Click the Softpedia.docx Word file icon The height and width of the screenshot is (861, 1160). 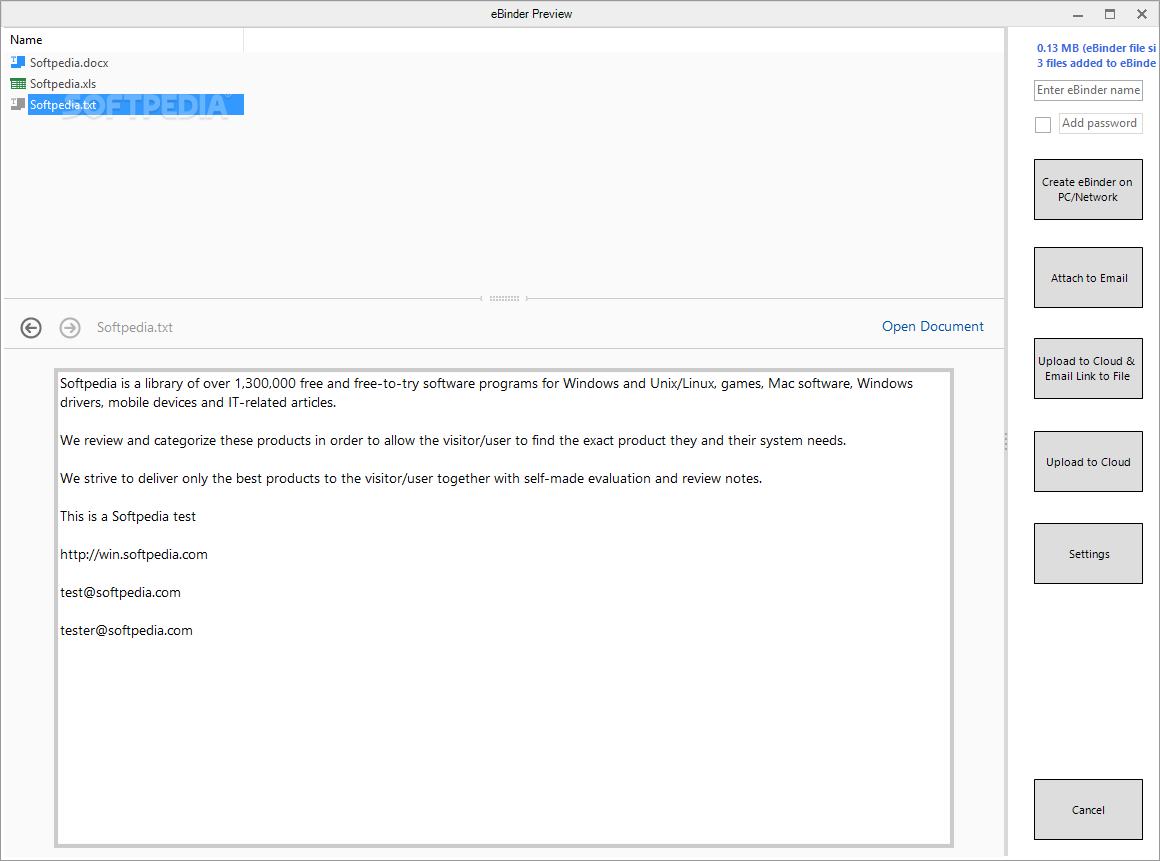coord(18,62)
